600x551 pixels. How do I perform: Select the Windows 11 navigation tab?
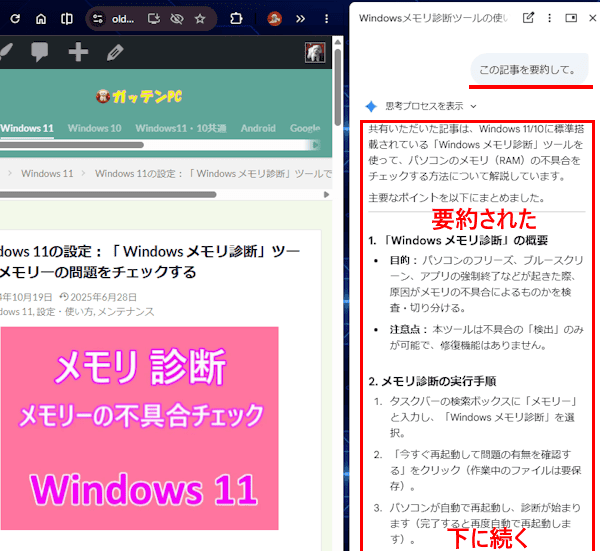click(x=27, y=128)
